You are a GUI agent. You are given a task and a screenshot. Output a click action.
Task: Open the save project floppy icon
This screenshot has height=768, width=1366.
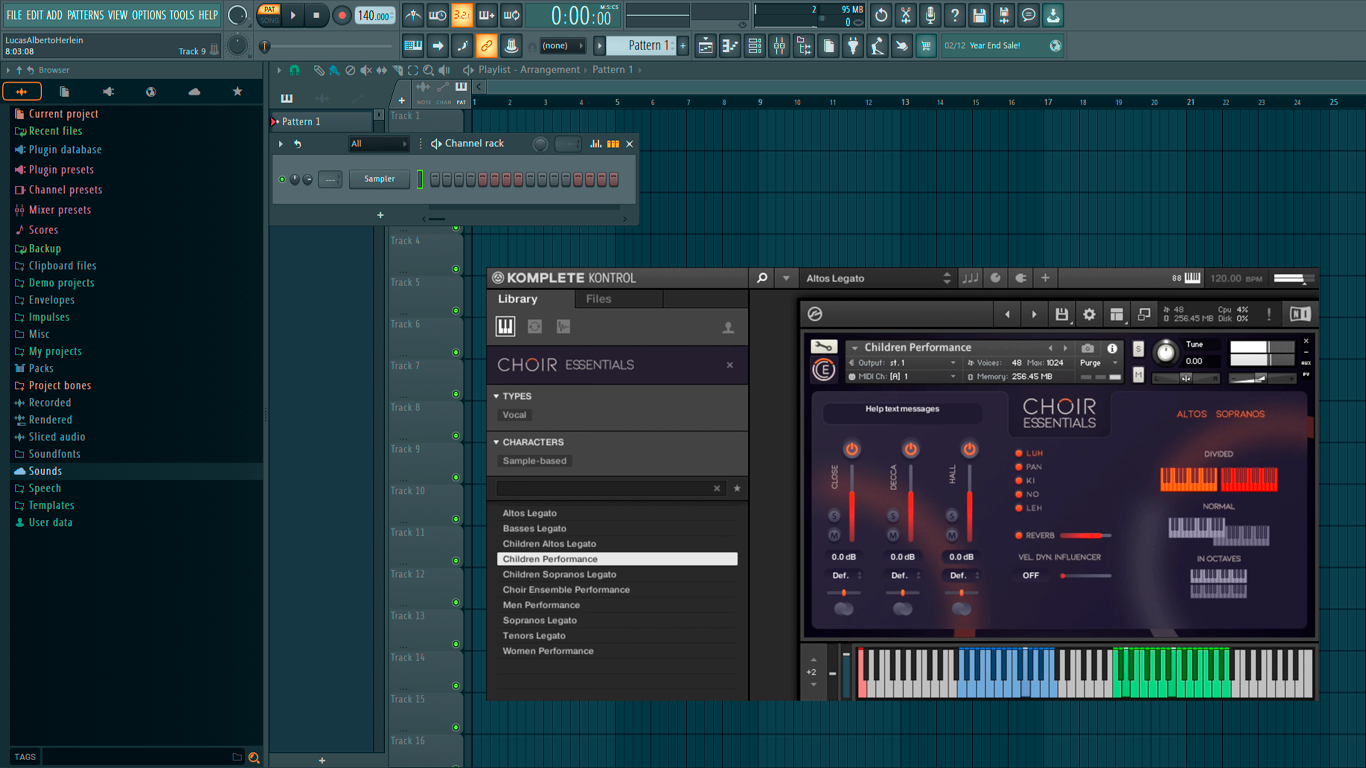[x=979, y=15]
